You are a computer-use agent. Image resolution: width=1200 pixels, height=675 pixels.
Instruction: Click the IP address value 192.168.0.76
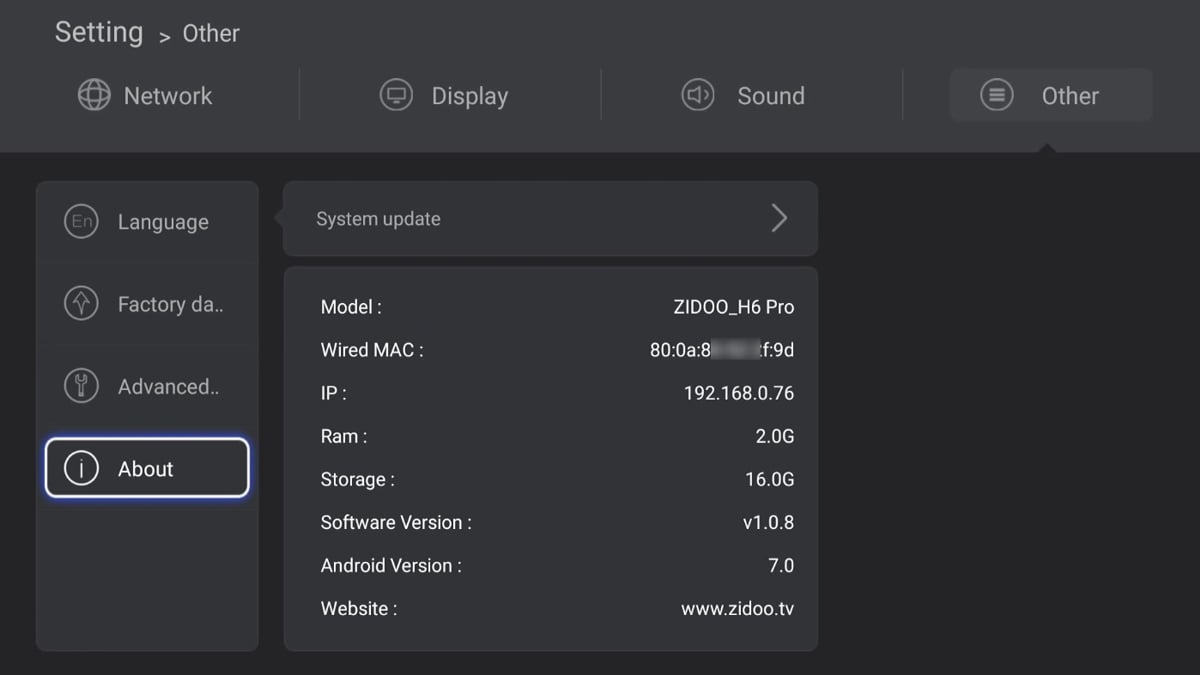(738, 393)
